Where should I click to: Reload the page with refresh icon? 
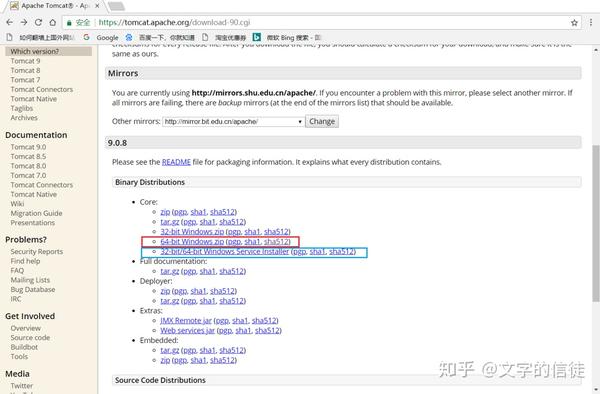38,23
